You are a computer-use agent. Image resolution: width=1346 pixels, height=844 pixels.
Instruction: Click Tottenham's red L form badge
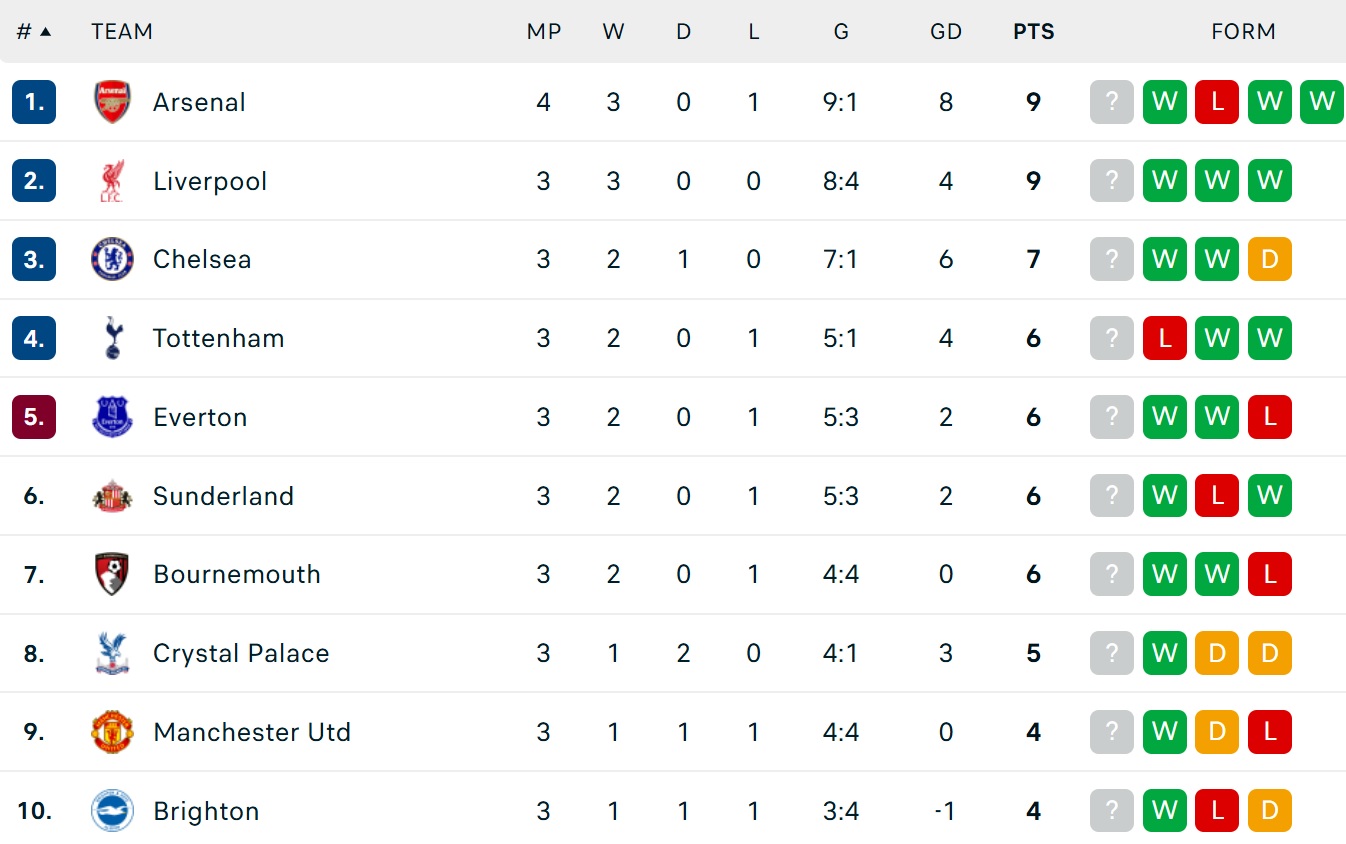[1165, 338]
